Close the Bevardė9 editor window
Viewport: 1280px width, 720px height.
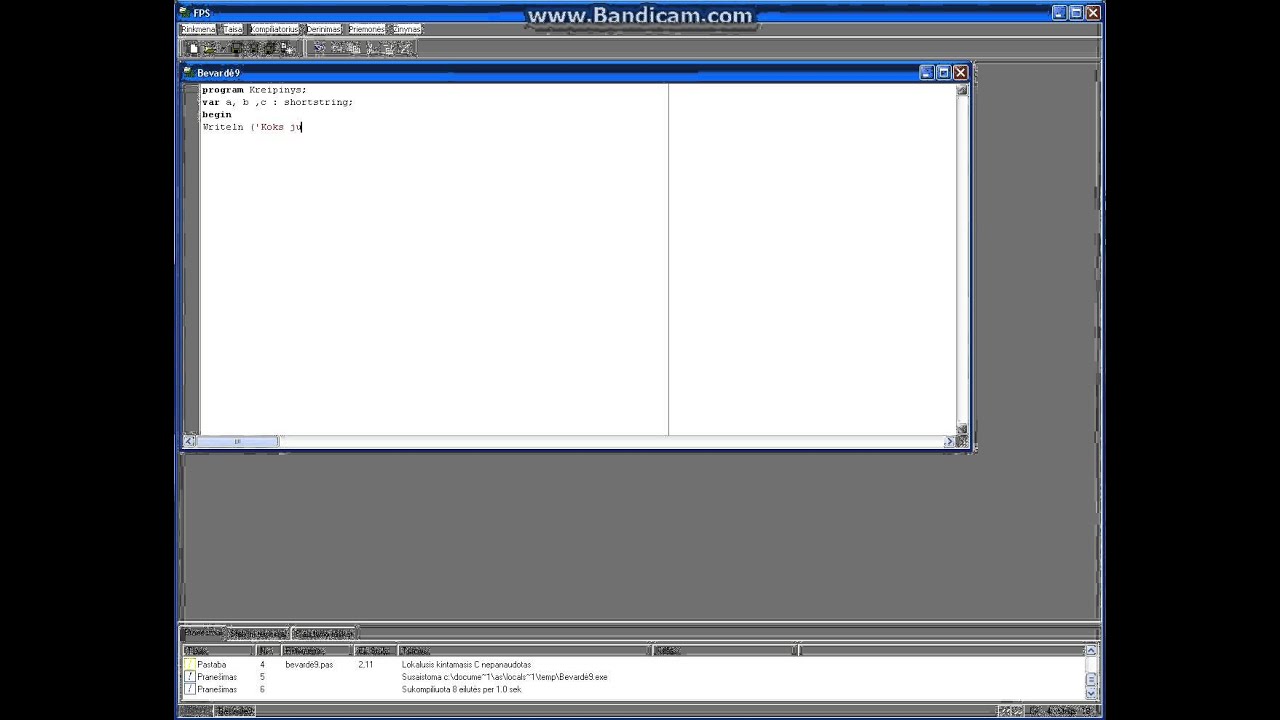(960, 73)
